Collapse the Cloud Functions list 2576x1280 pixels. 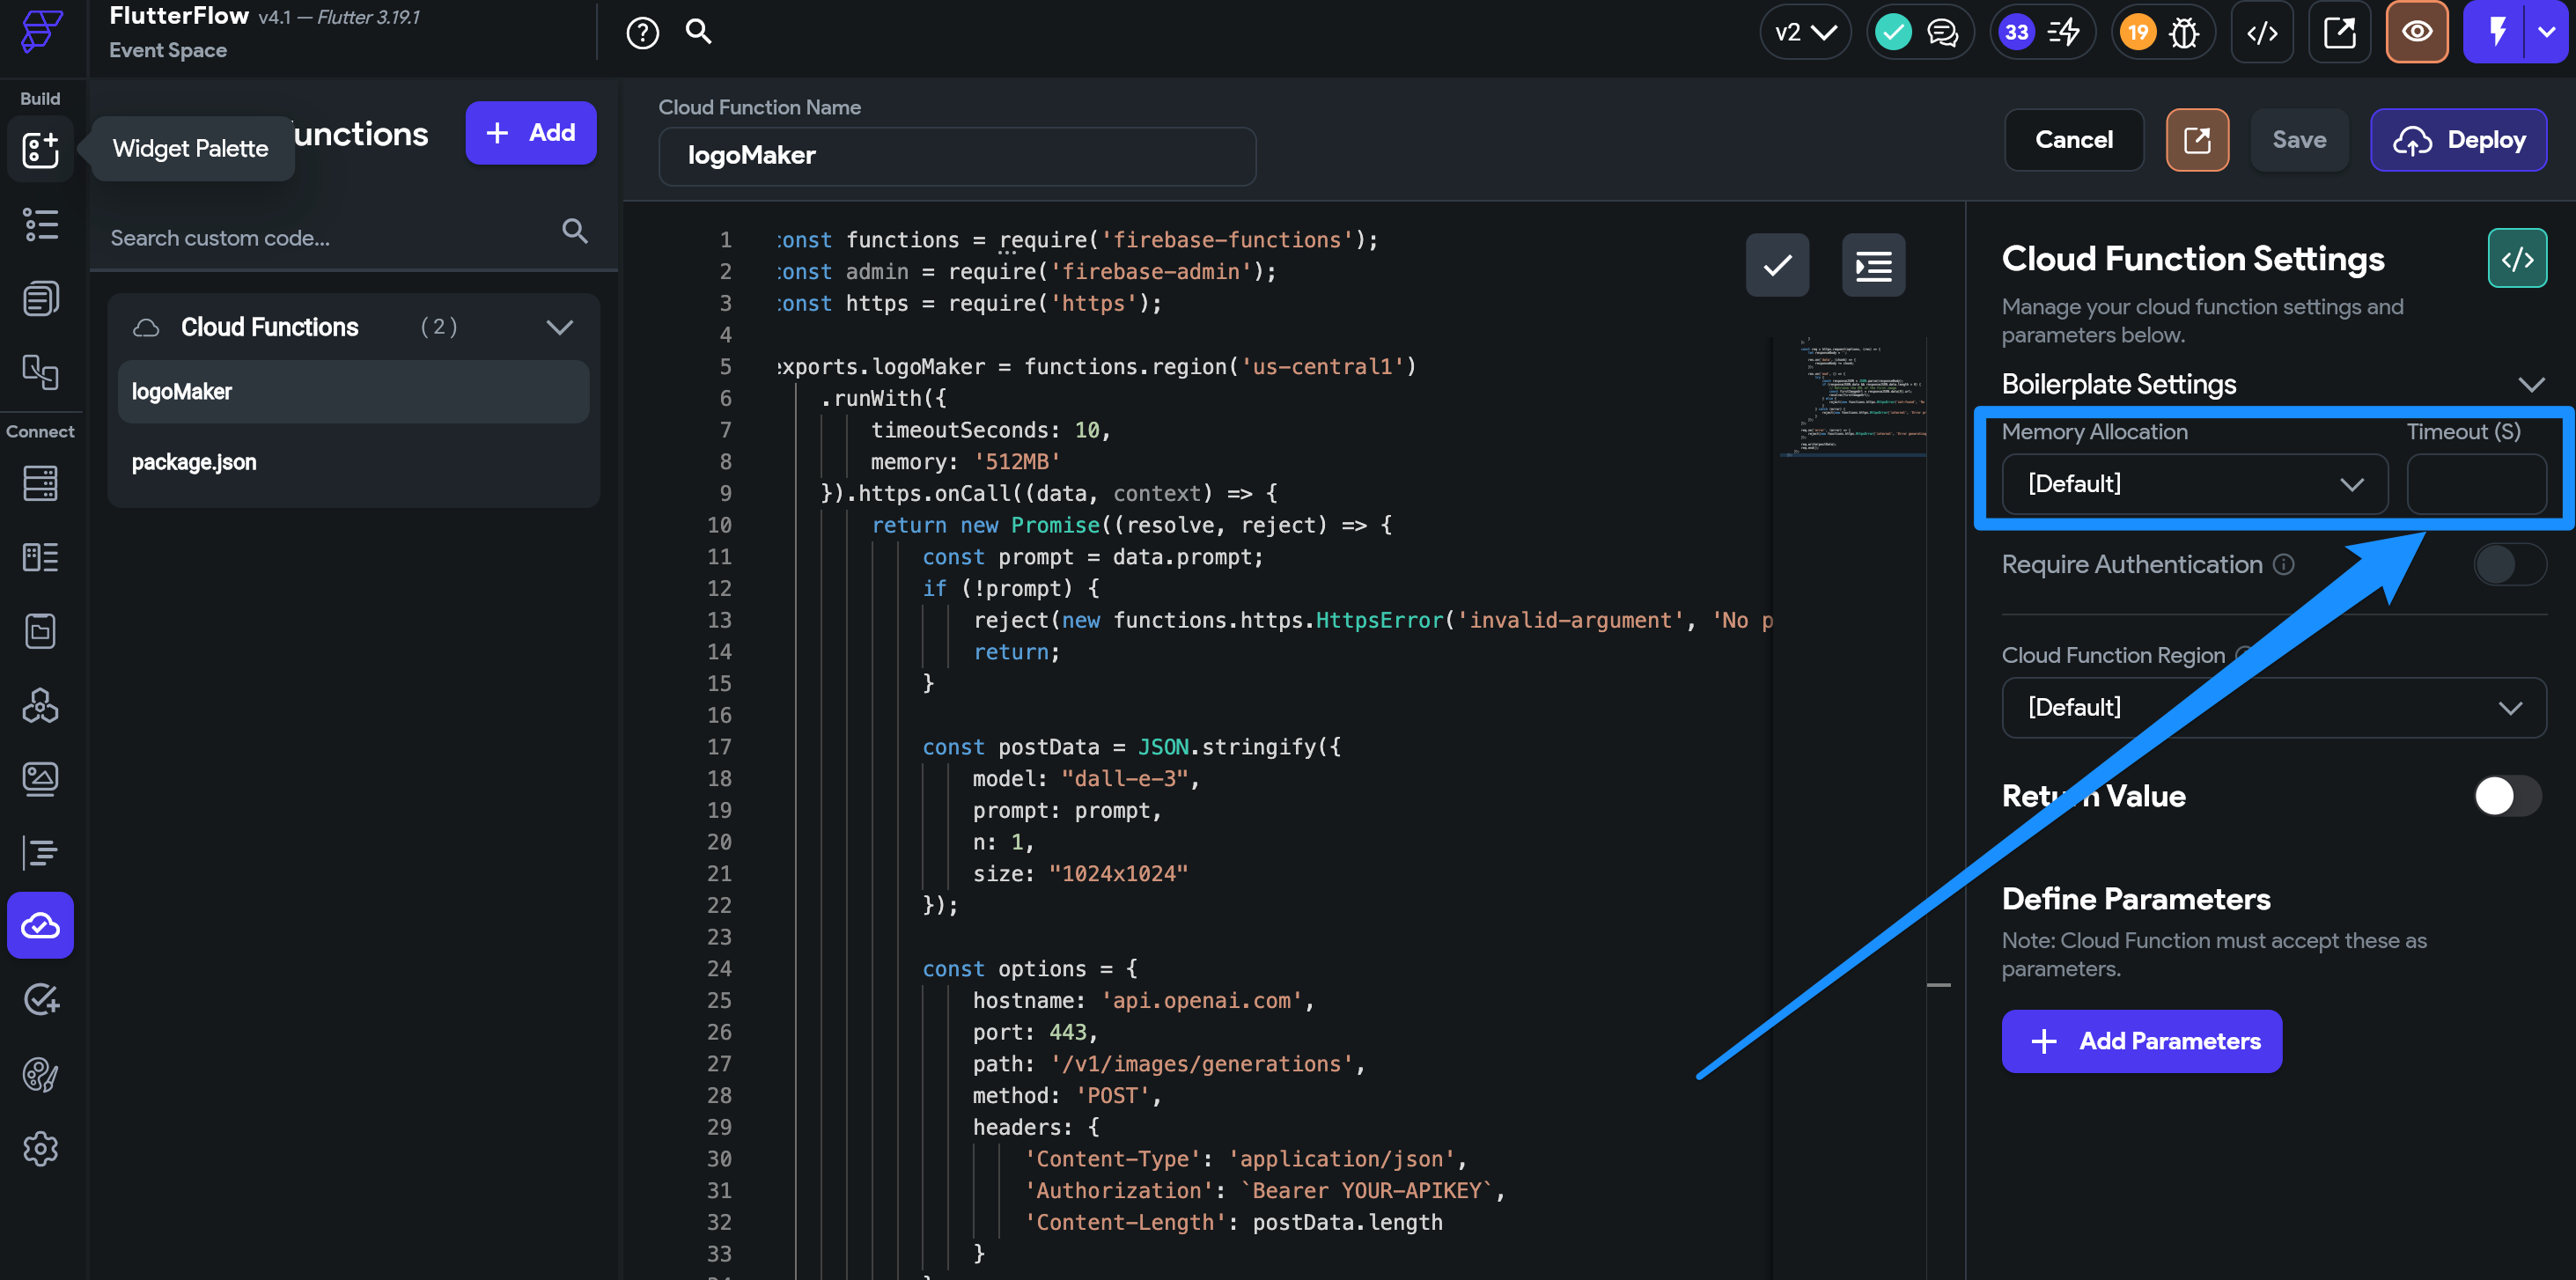pos(560,327)
